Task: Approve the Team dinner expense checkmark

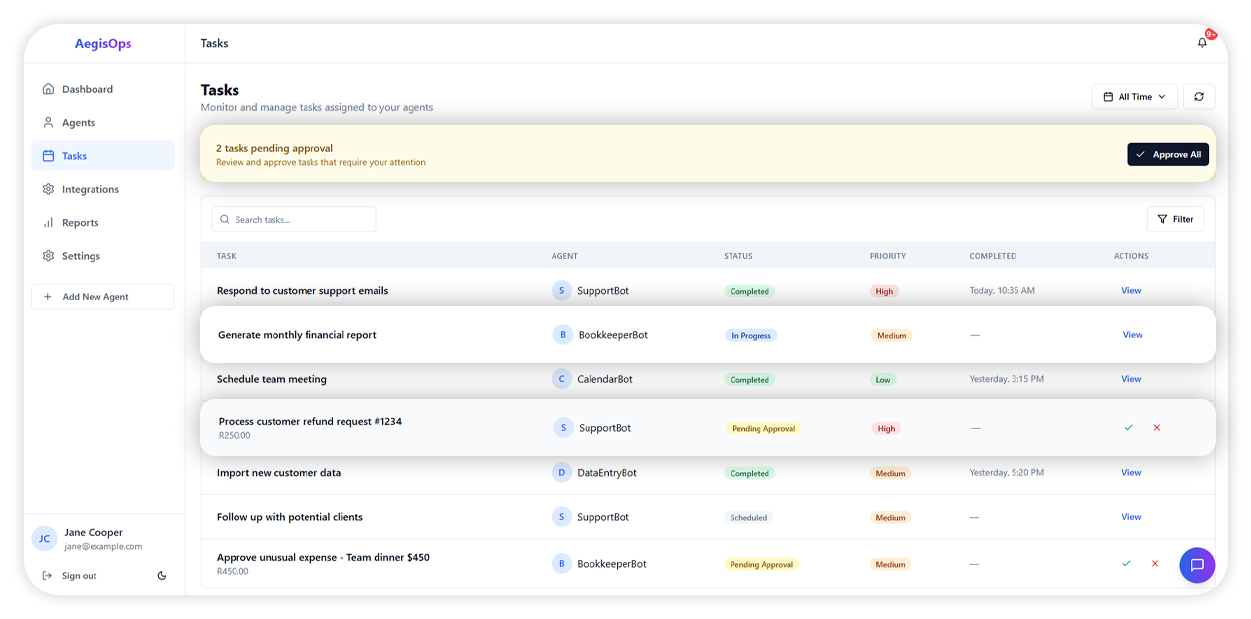Action: pyautogui.click(x=1126, y=564)
